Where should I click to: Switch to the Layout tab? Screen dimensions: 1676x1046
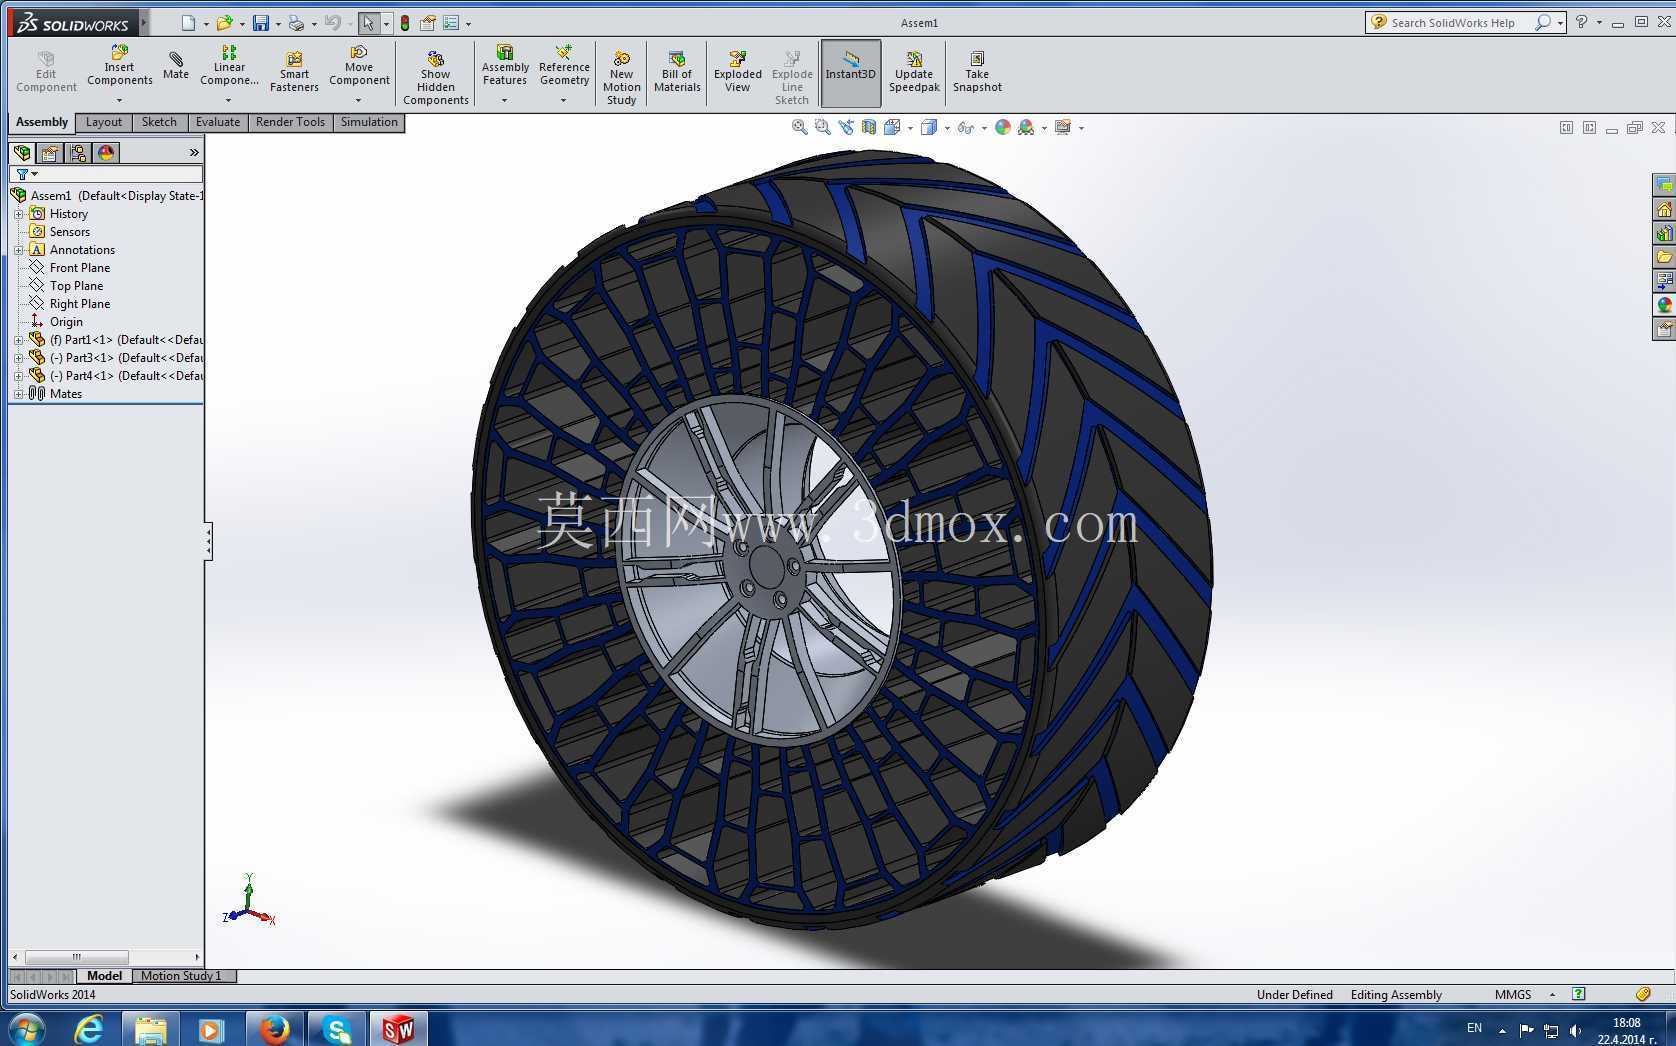[104, 123]
